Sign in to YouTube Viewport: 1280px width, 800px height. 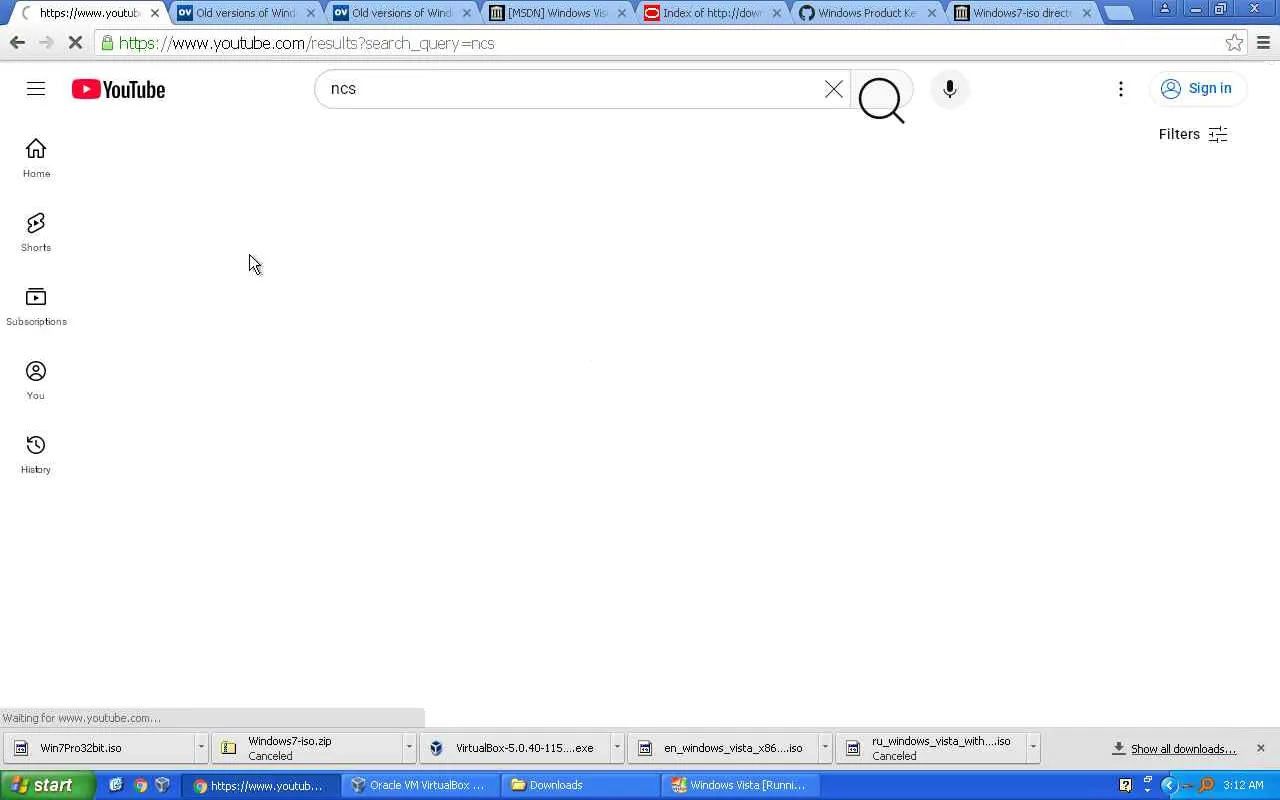click(1197, 88)
